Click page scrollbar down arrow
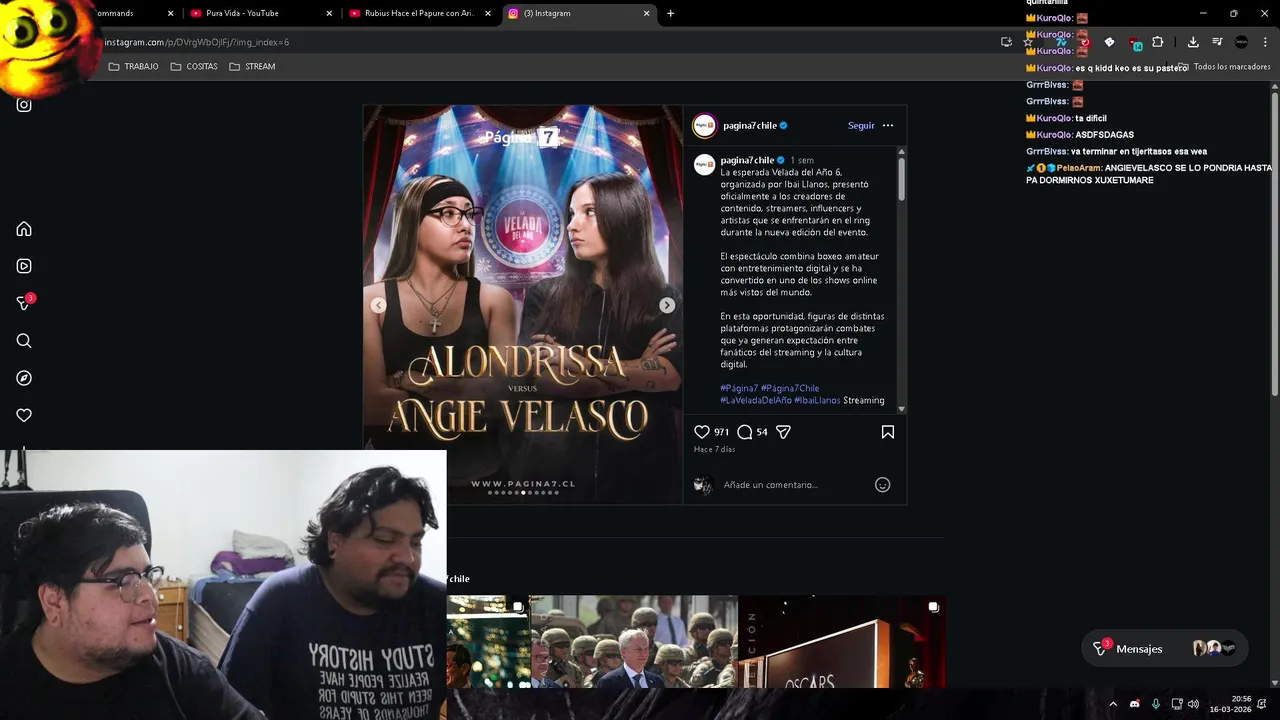 click(1274, 683)
